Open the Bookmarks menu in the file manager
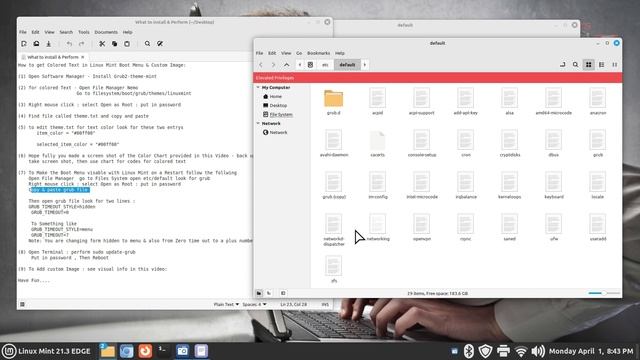This screenshot has width=640, height=360. click(x=318, y=53)
